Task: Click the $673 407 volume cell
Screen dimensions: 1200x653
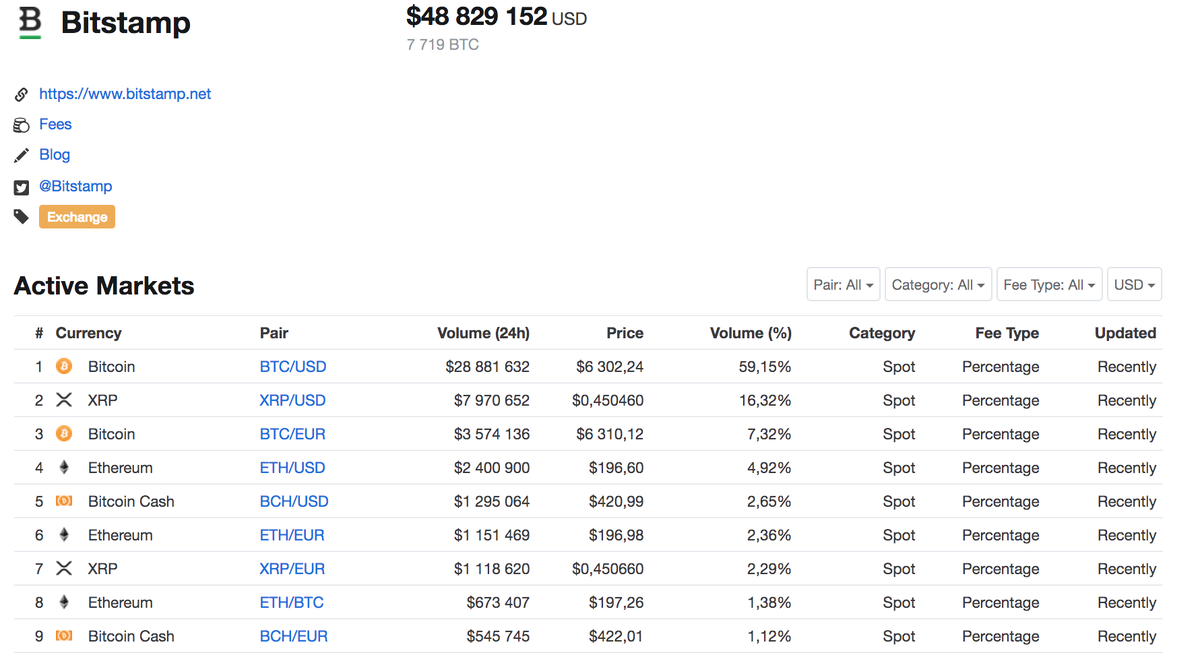Action: pyautogui.click(x=498, y=602)
